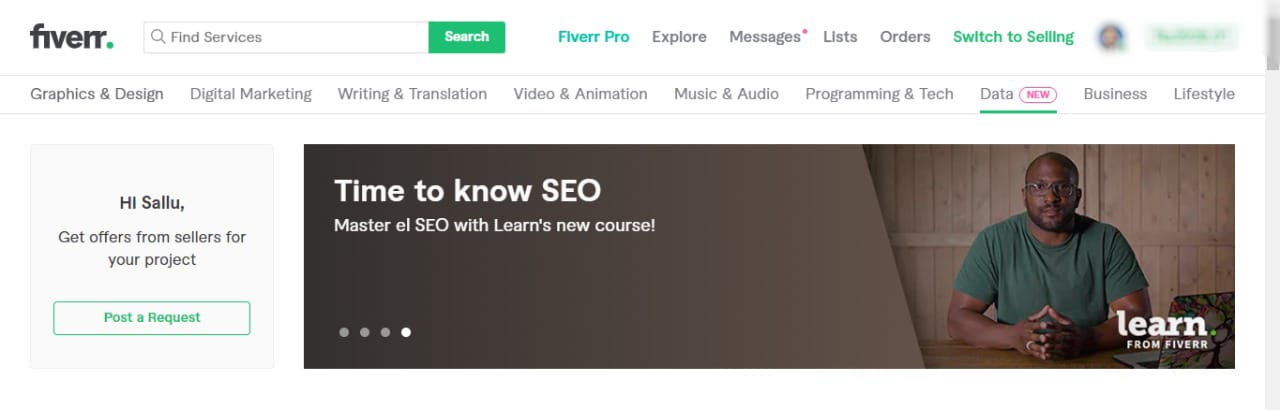Click the Time to know SEO banner

pos(769,256)
